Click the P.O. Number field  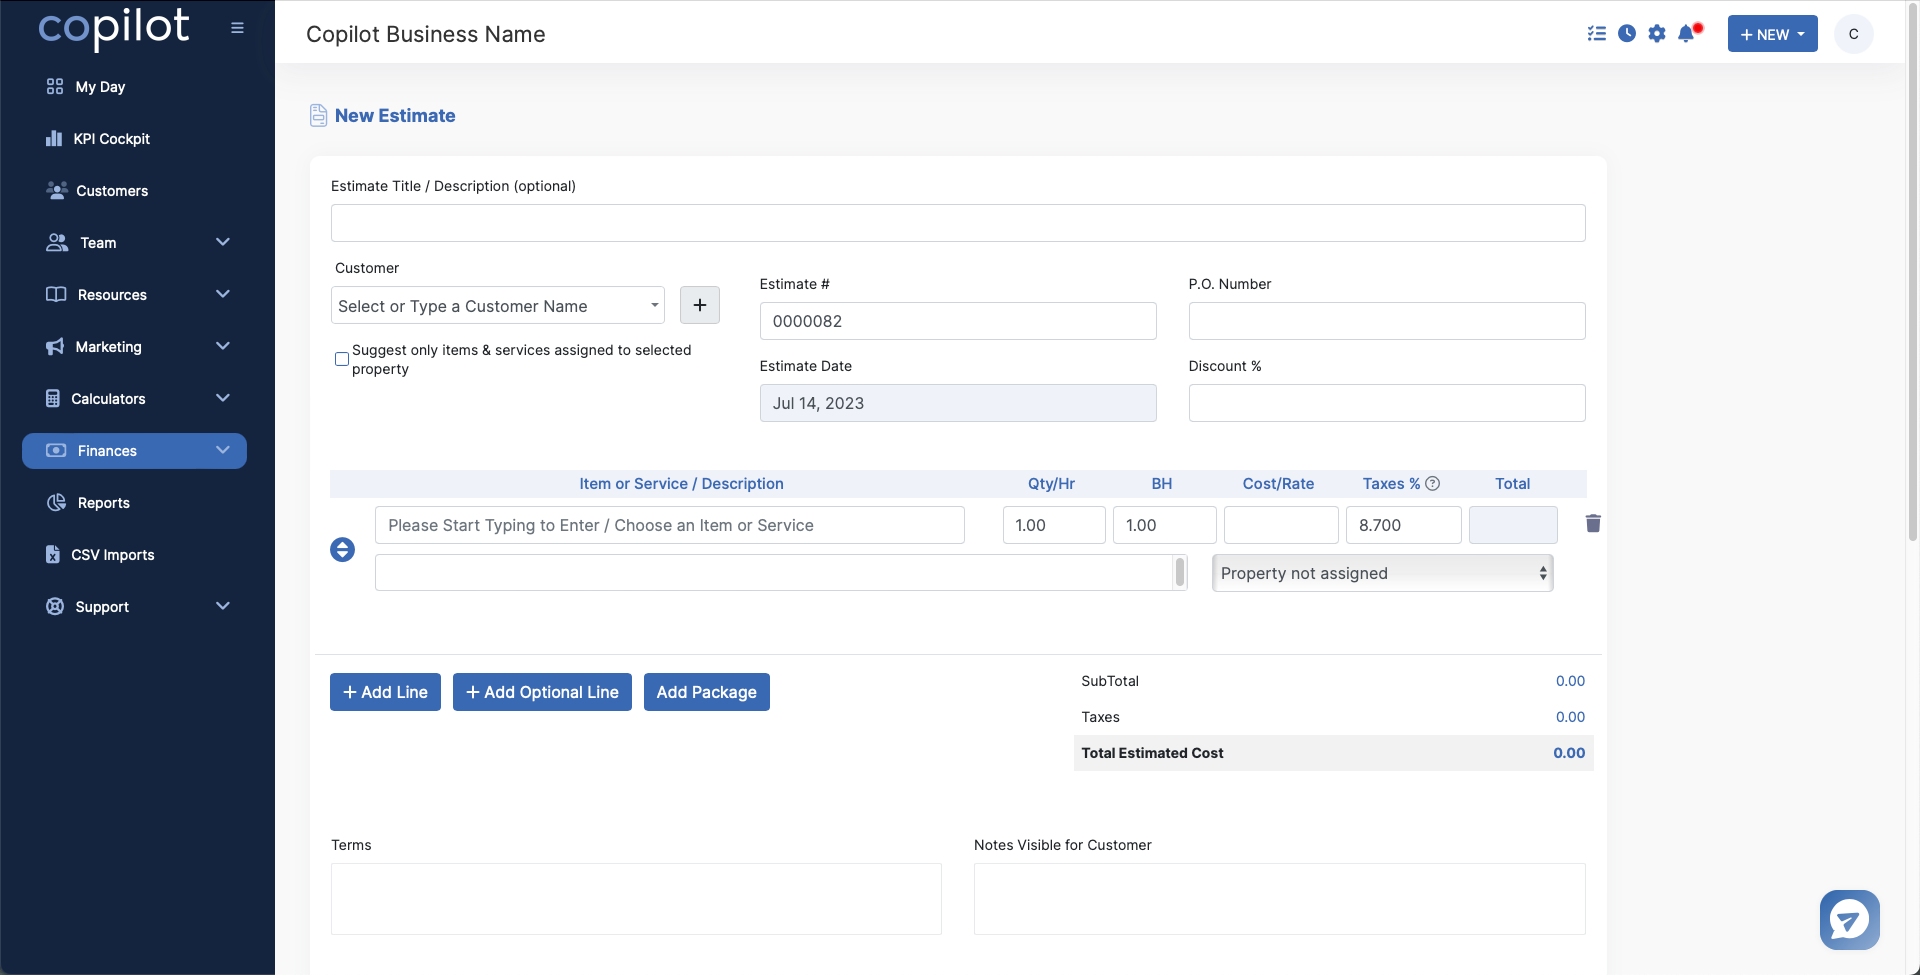1387,321
